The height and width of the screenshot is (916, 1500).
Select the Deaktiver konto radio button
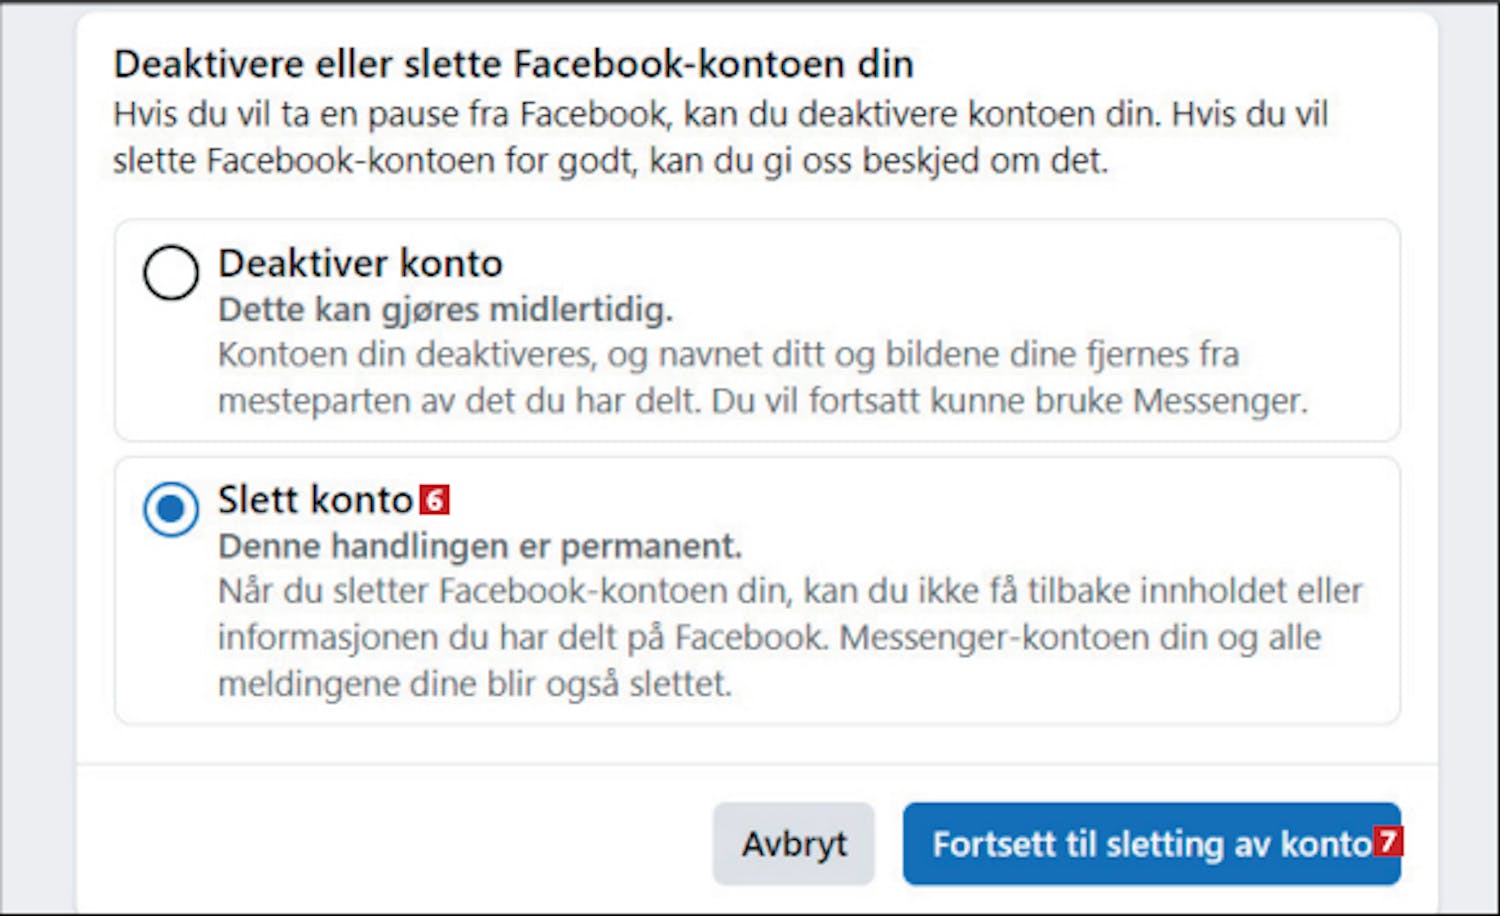tap(171, 272)
